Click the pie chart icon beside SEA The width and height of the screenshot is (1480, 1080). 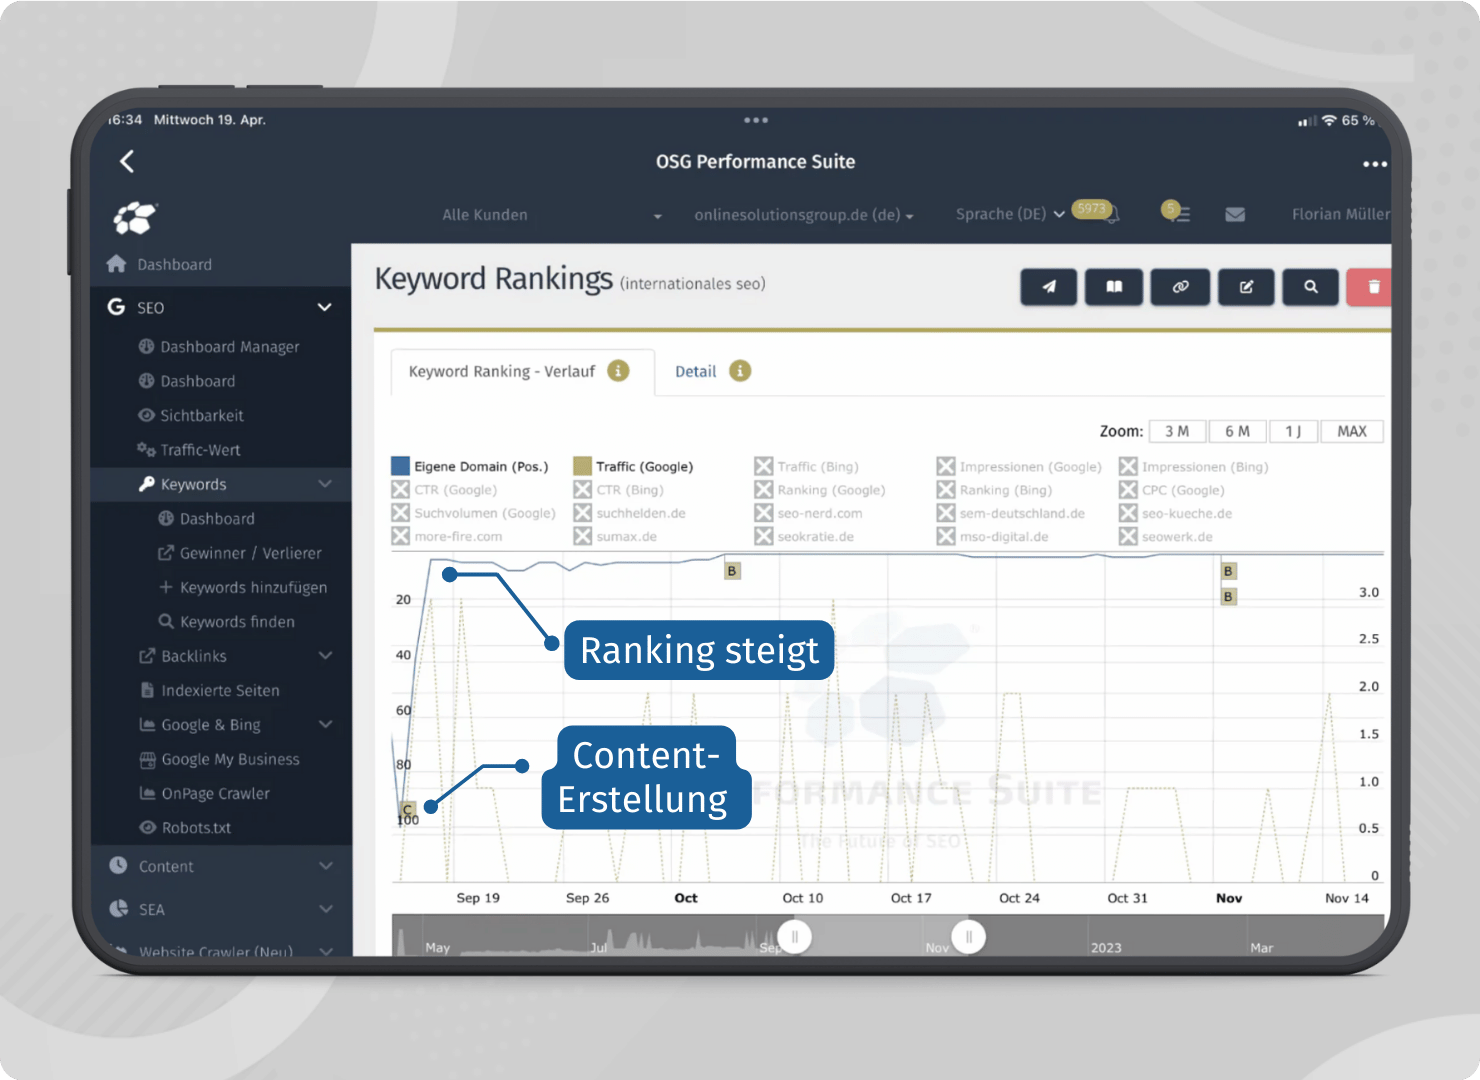pos(118,908)
